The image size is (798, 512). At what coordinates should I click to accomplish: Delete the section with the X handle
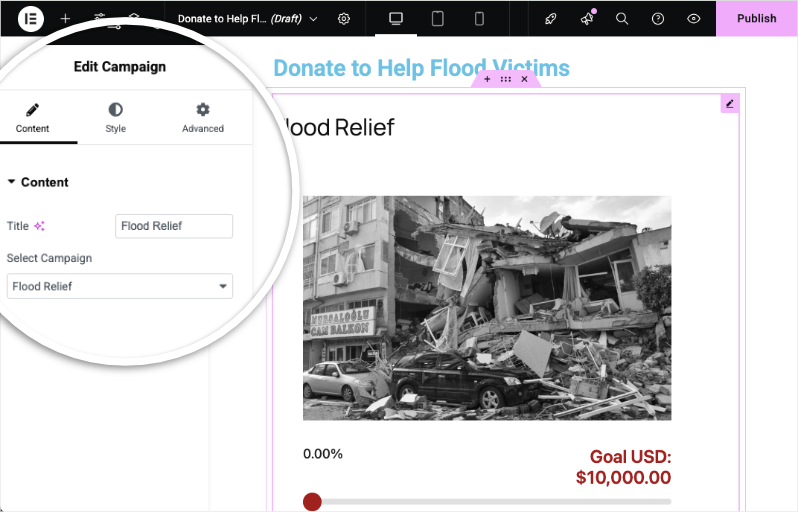point(524,79)
